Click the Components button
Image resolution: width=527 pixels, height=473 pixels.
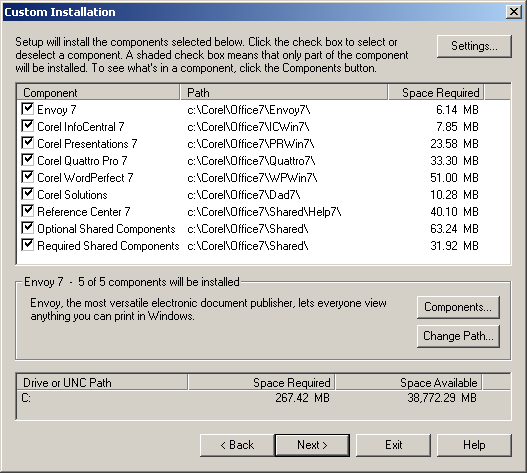pyautogui.click(x=458, y=307)
